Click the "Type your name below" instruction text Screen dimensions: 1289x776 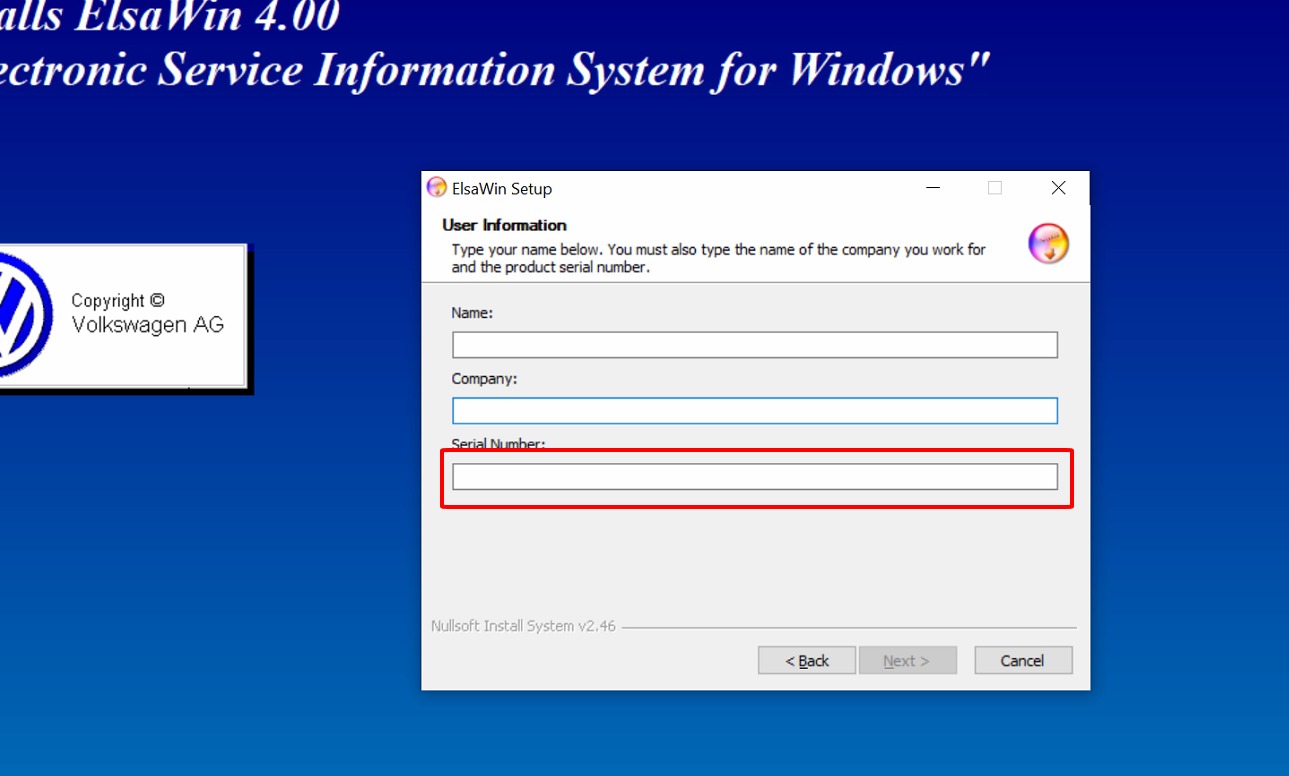tap(718, 258)
